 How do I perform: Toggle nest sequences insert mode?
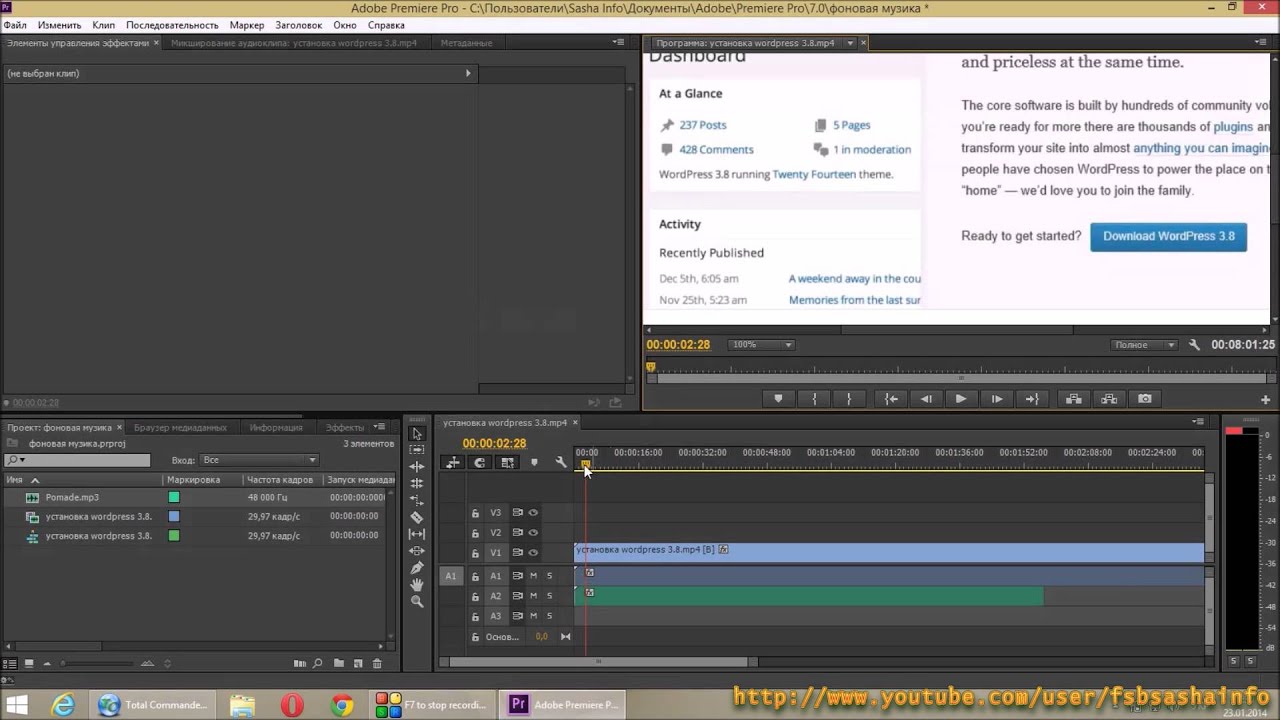point(453,462)
